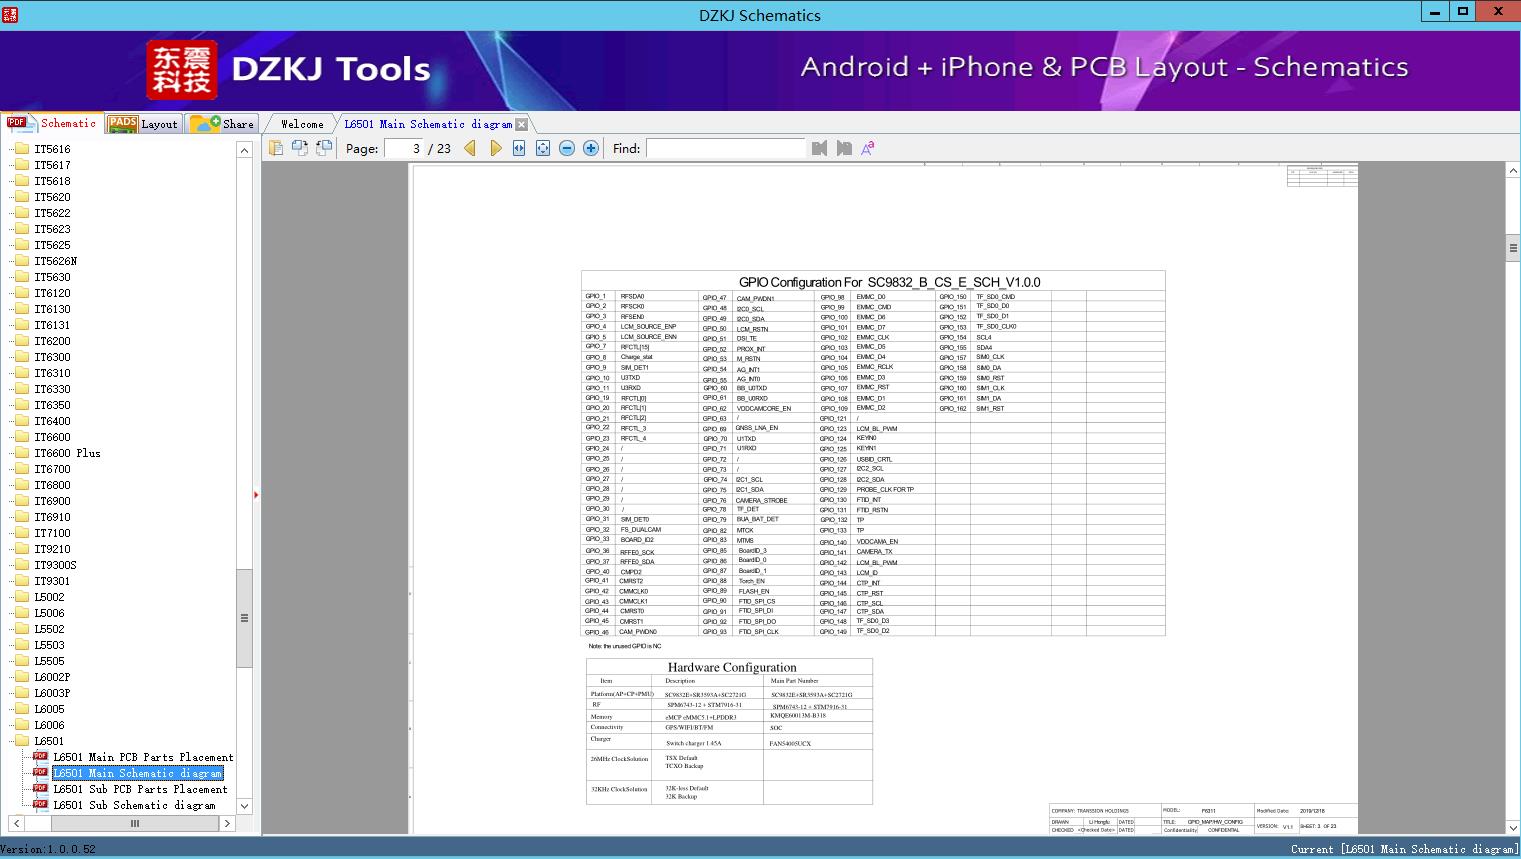Click the GPIO Configuration table title
The width and height of the screenshot is (1521, 859).
(x=890, y=282)
